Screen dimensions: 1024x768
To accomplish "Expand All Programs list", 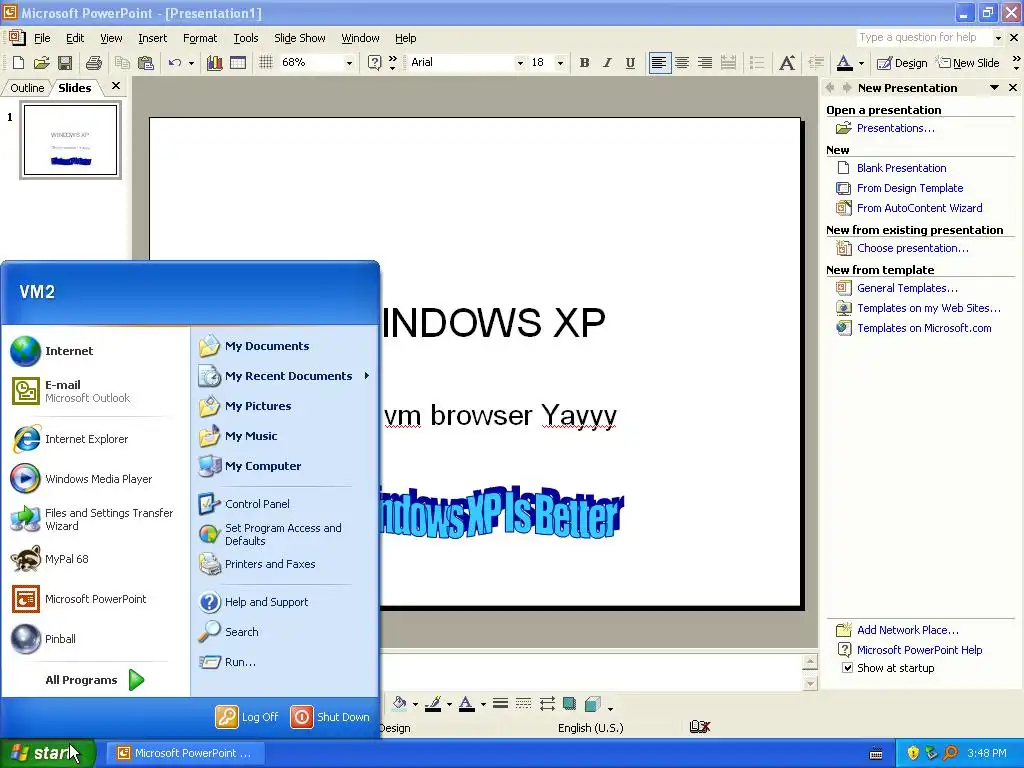I will pos(95,680).
